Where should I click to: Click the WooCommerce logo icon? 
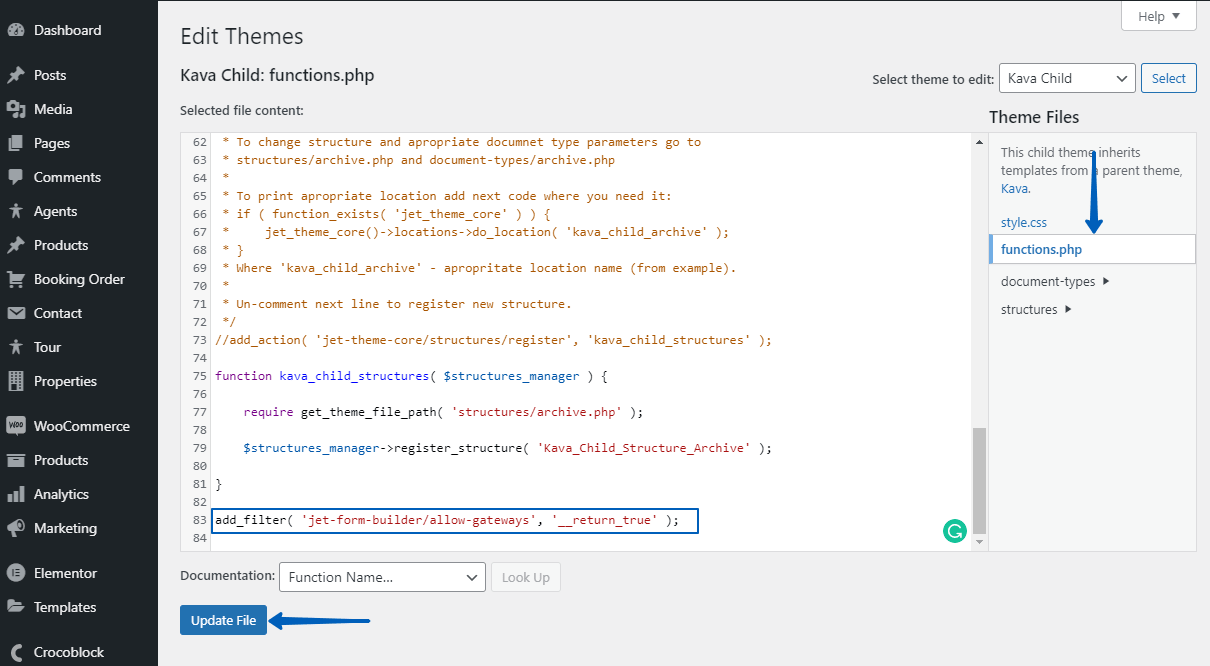pyautogui.click(x=16, y=426)
